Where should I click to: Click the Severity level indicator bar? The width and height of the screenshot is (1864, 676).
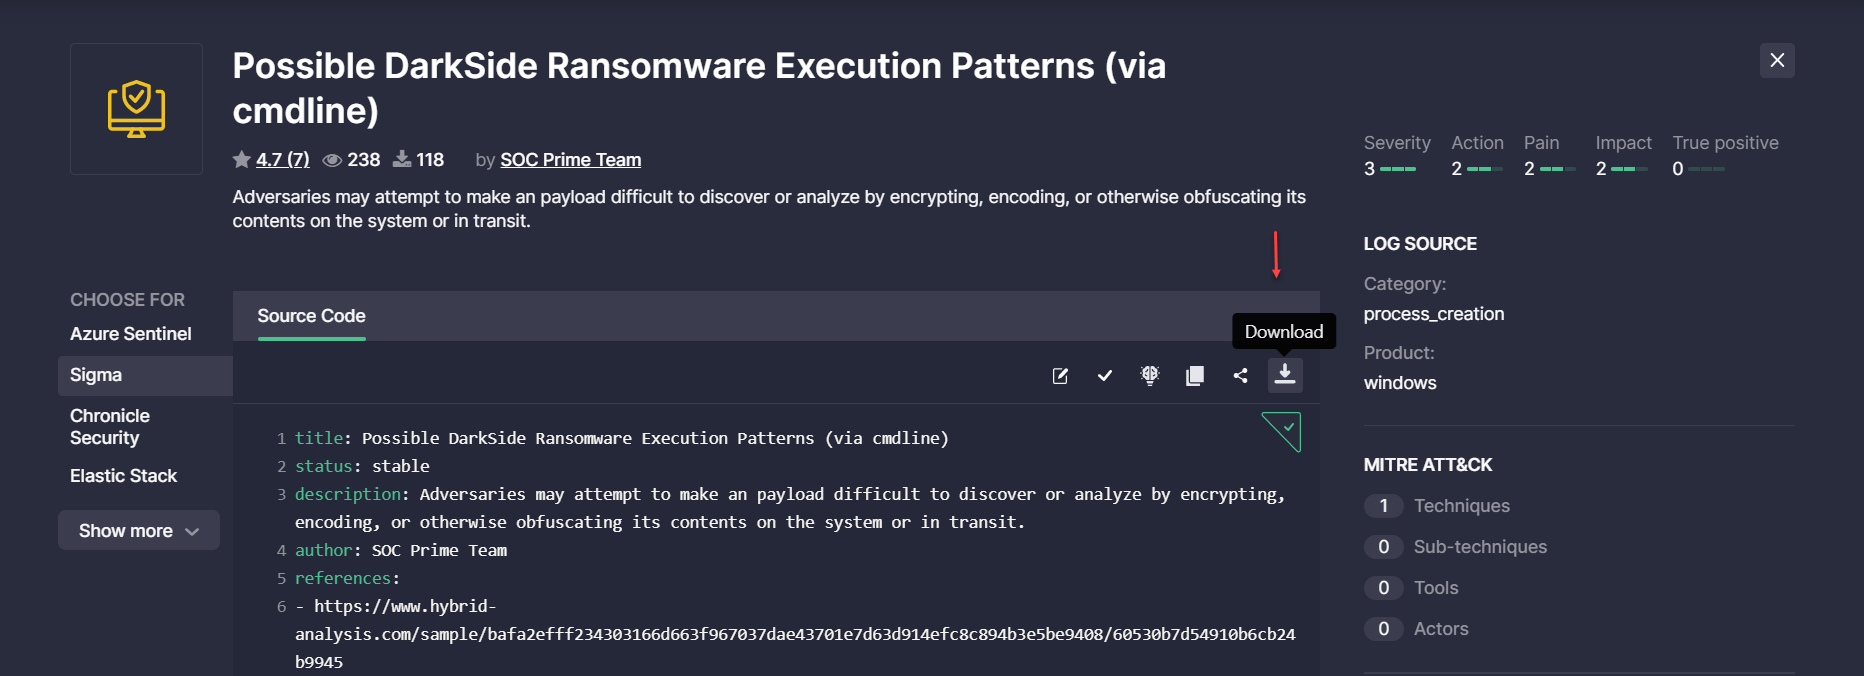coord(1397,169)
